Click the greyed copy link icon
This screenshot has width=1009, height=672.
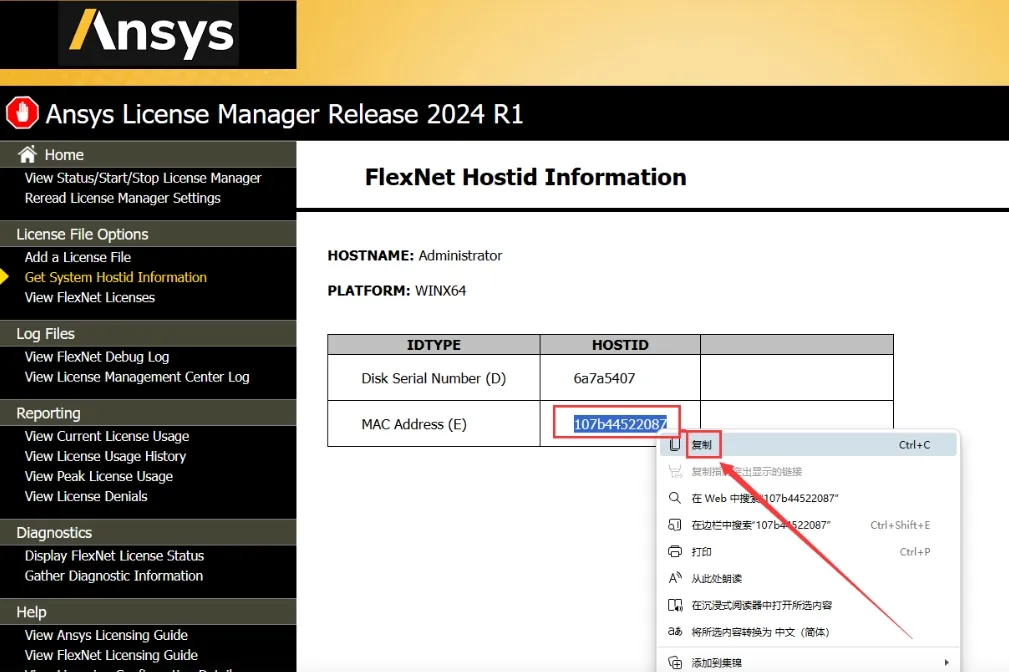tap(674, 471)
